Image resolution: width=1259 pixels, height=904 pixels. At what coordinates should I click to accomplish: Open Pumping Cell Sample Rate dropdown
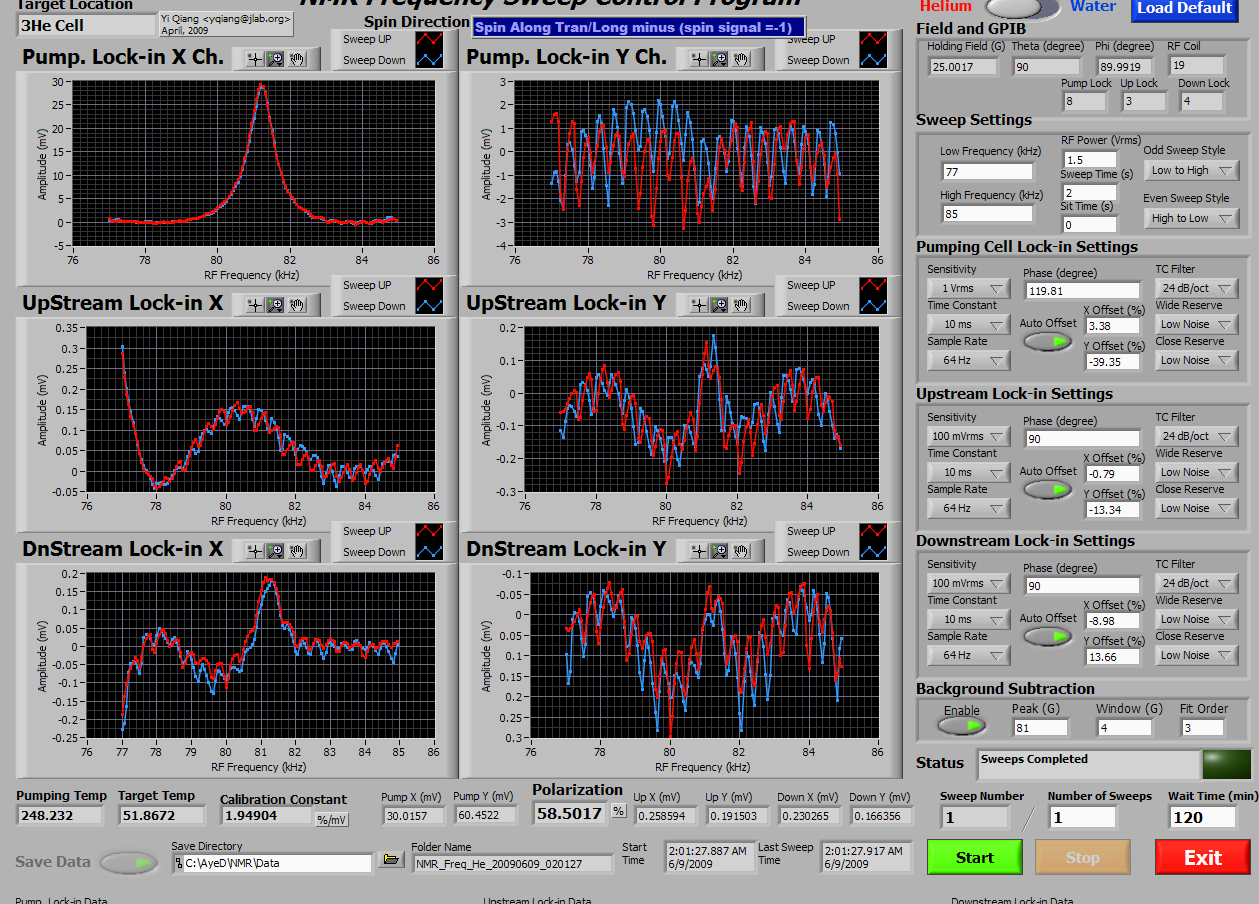point(968,360)
